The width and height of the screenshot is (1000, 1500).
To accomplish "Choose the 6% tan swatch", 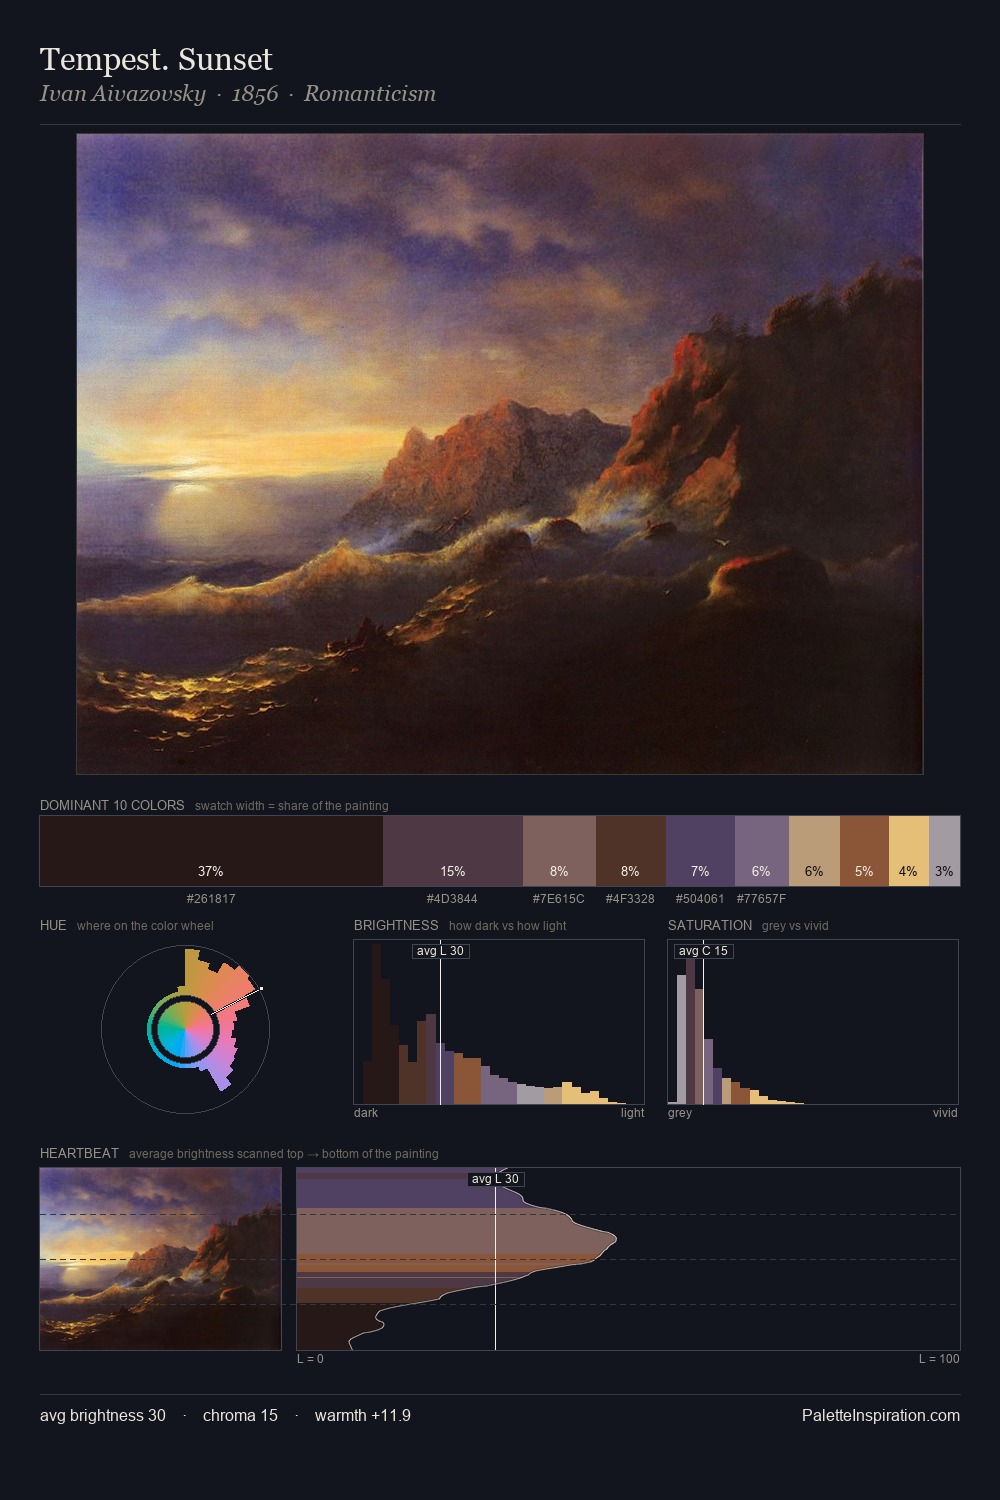I will tap(814, 851).
